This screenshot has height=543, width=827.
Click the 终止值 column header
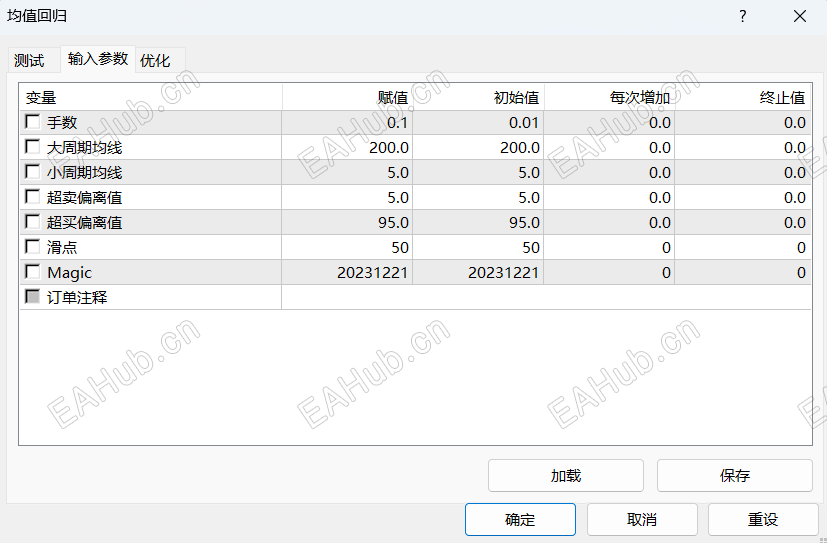[x=743, y=98]
